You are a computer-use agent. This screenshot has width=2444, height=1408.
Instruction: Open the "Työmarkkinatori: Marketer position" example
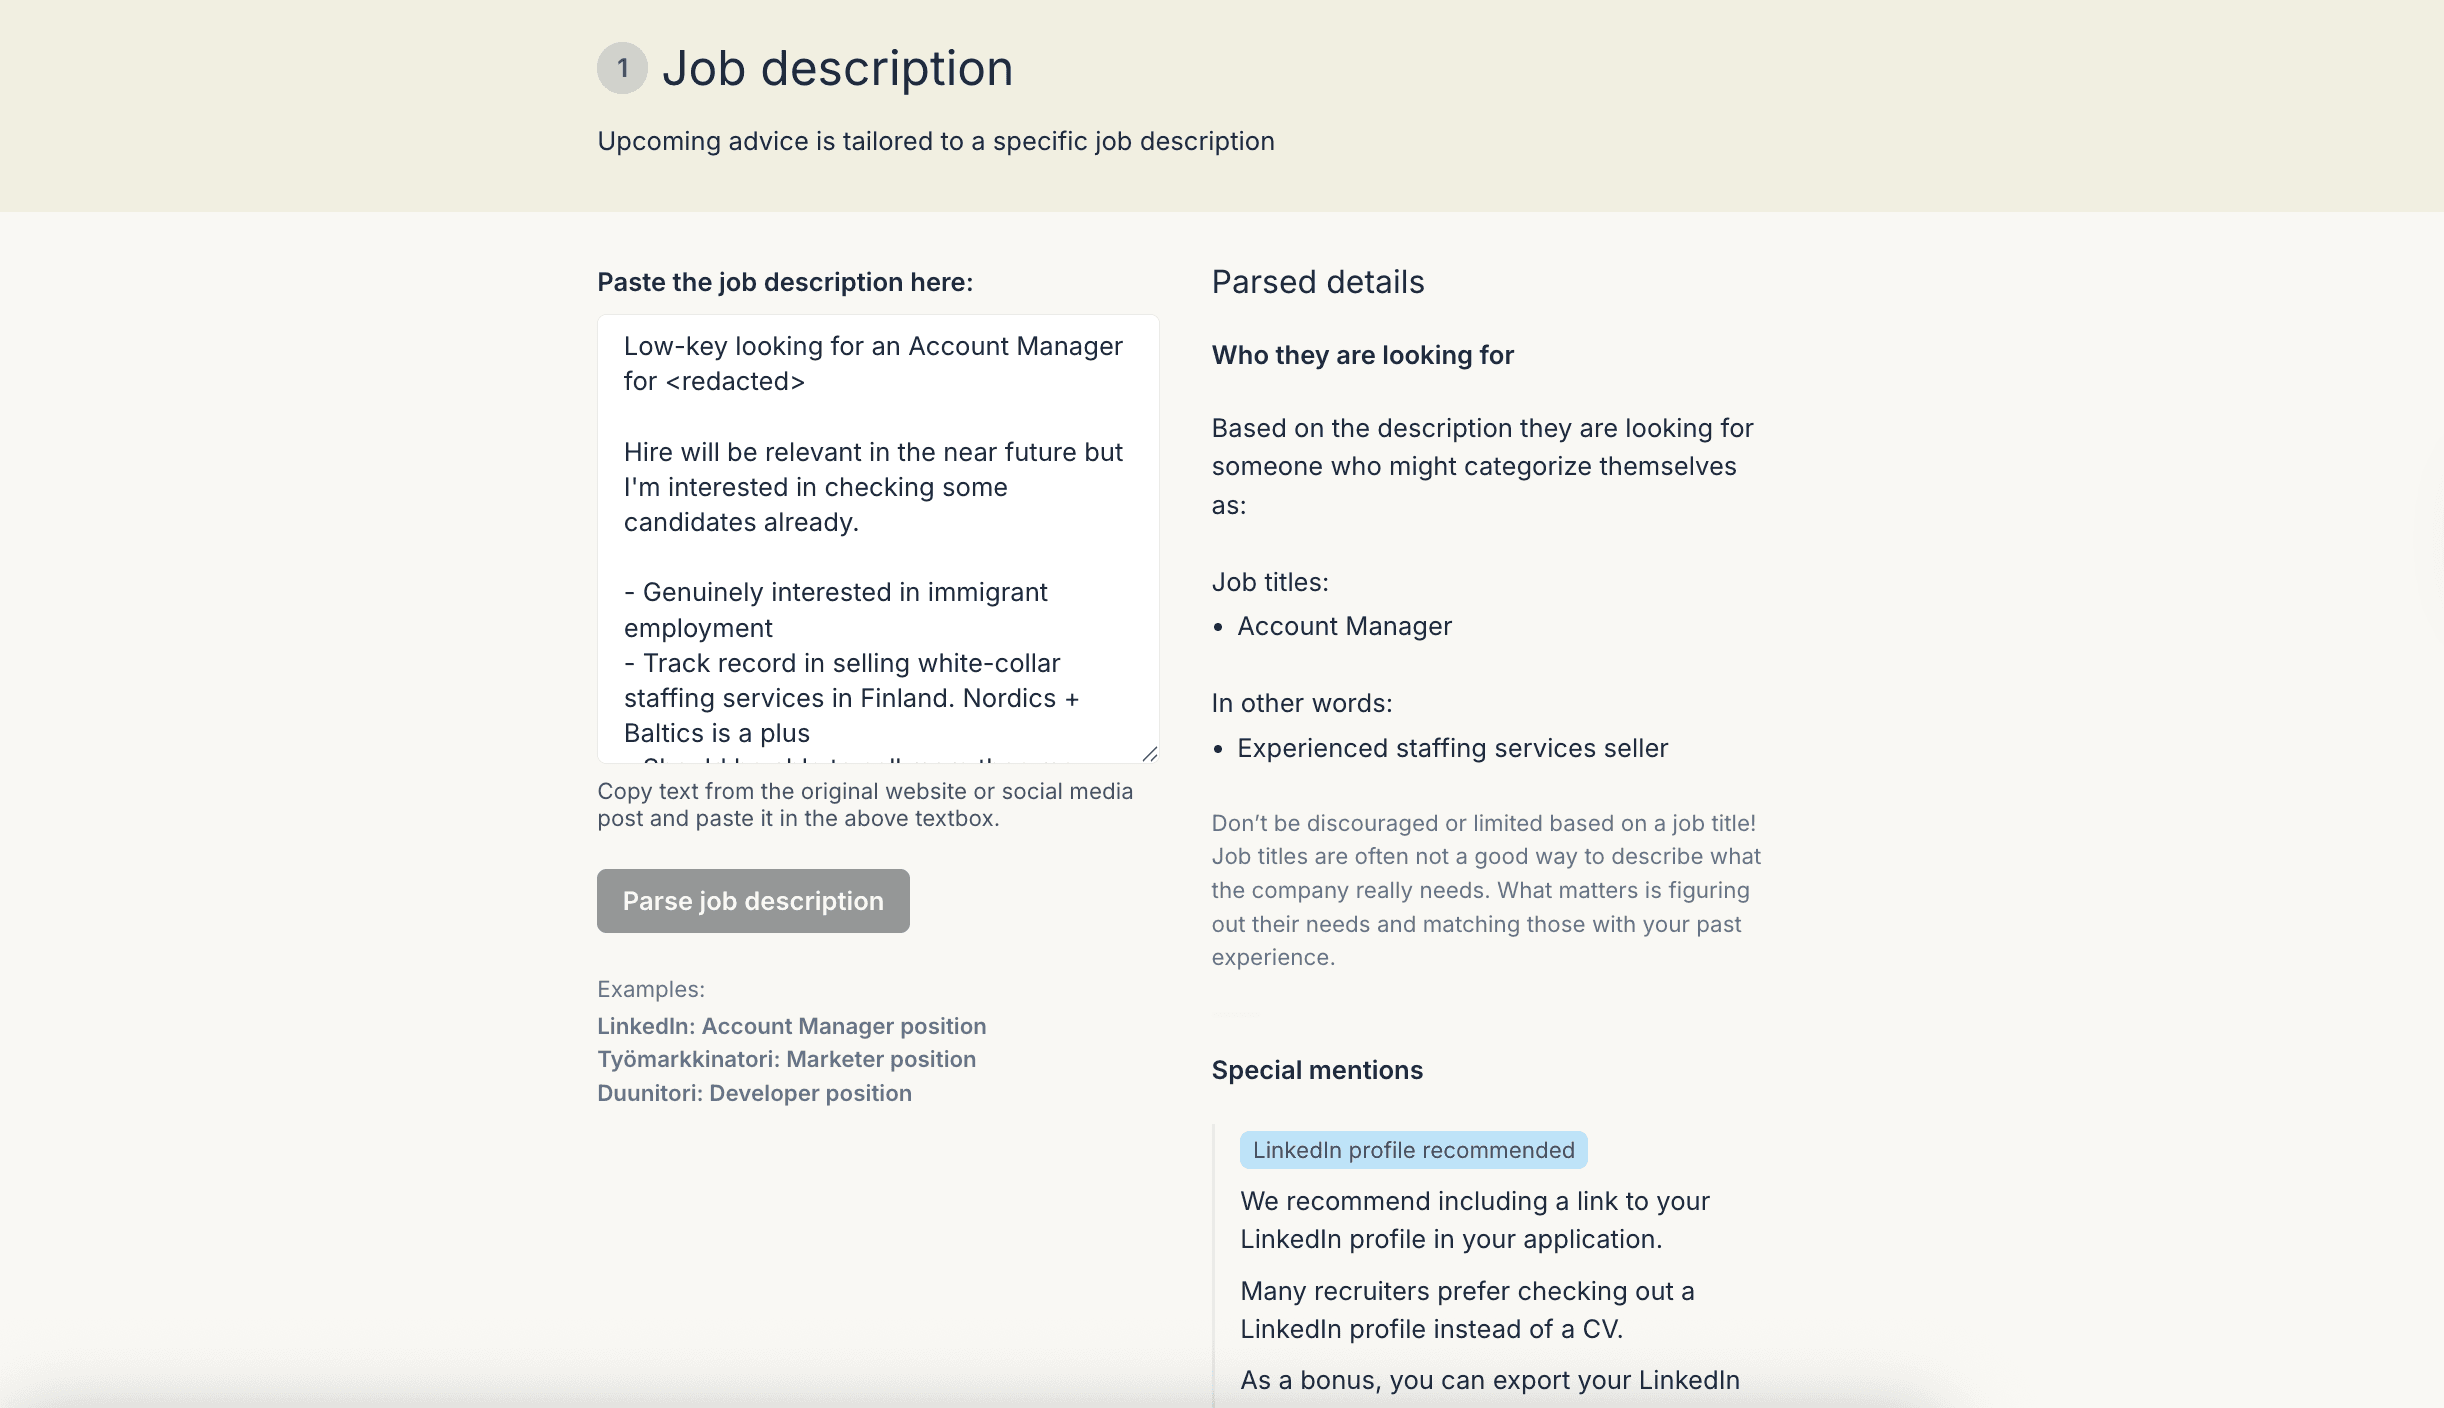click(x=786, y=1059)
